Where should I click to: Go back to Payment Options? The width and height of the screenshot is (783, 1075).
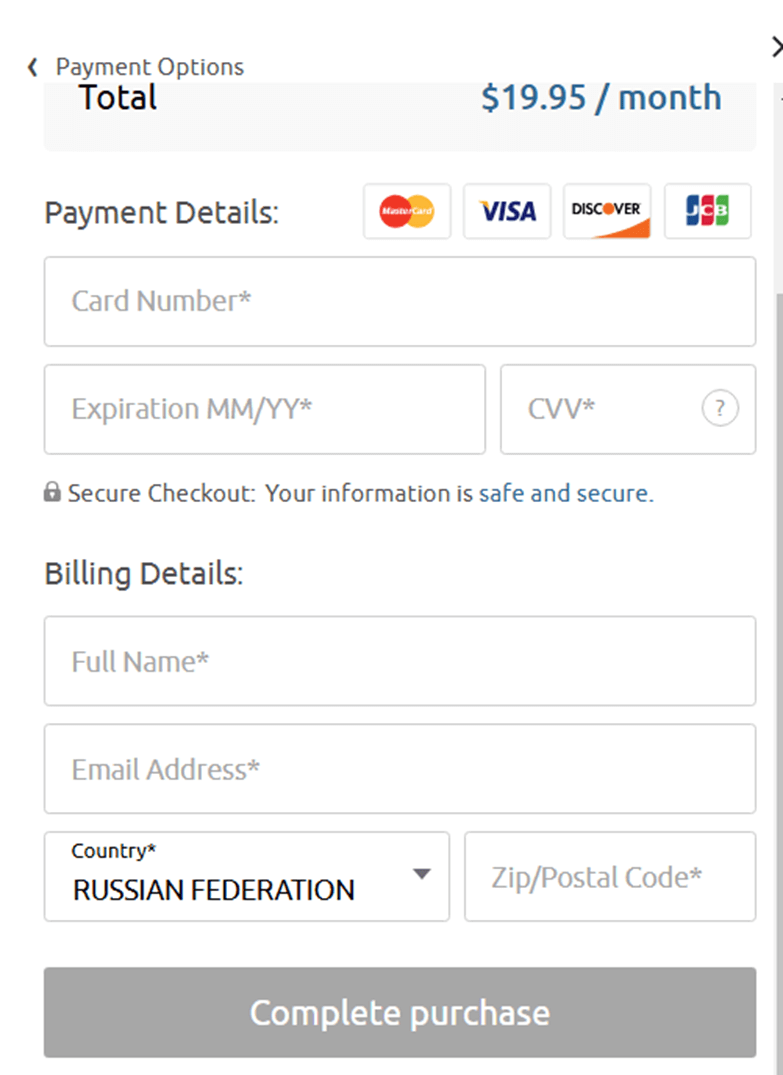coord(149,67)
